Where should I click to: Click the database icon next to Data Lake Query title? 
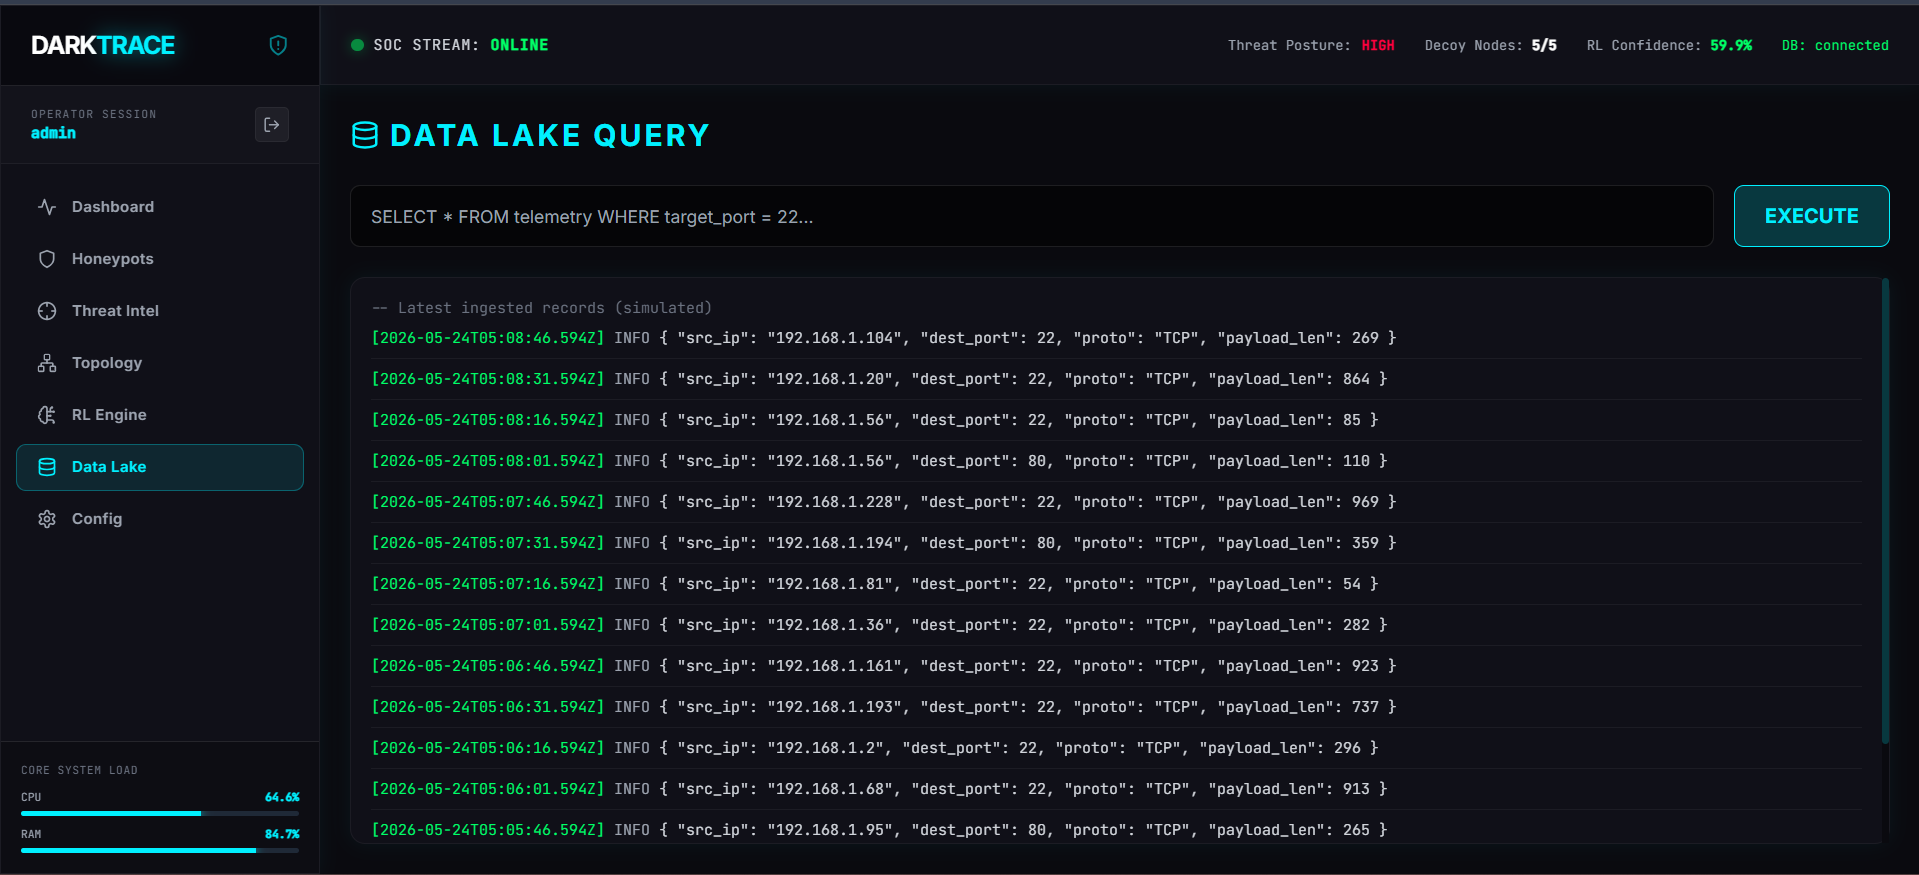[365, 135]
